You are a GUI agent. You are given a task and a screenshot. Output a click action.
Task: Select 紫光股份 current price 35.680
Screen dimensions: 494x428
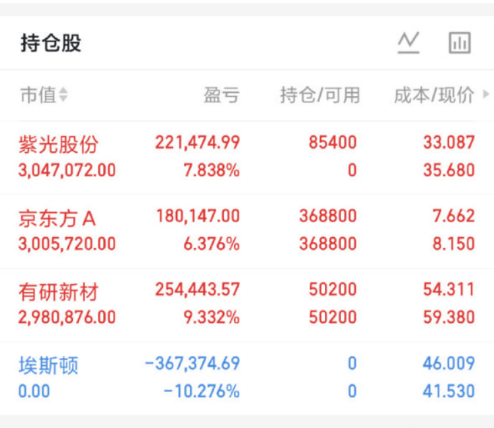click(x=449, y=170)
